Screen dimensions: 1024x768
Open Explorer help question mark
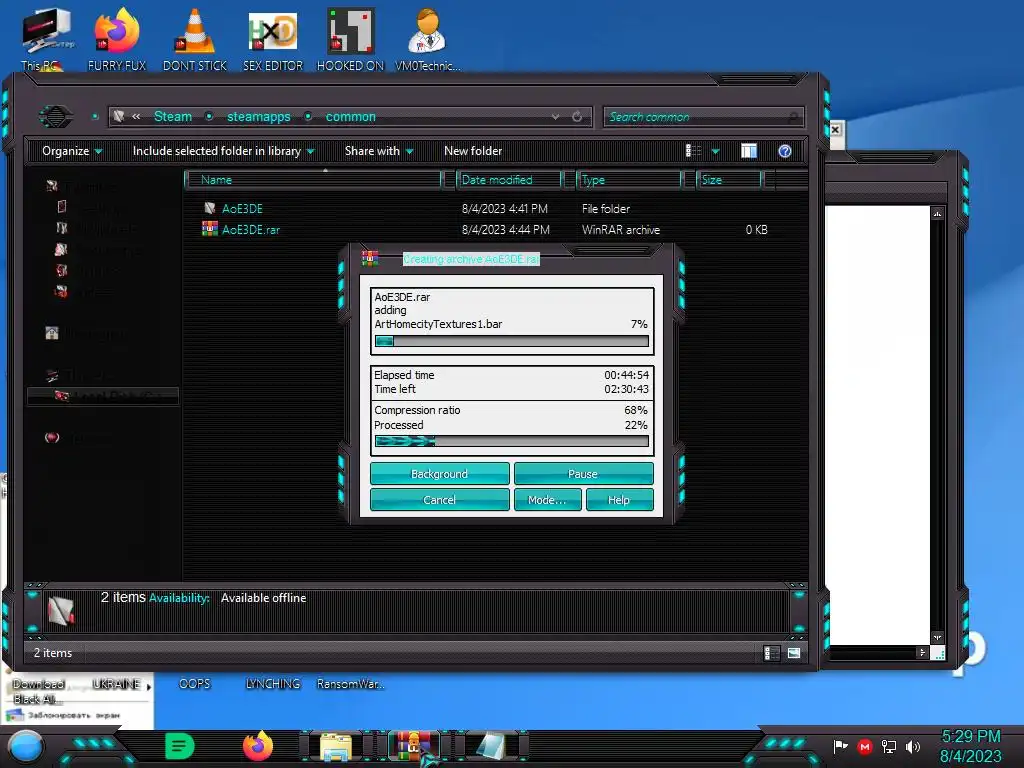[785, 151]
